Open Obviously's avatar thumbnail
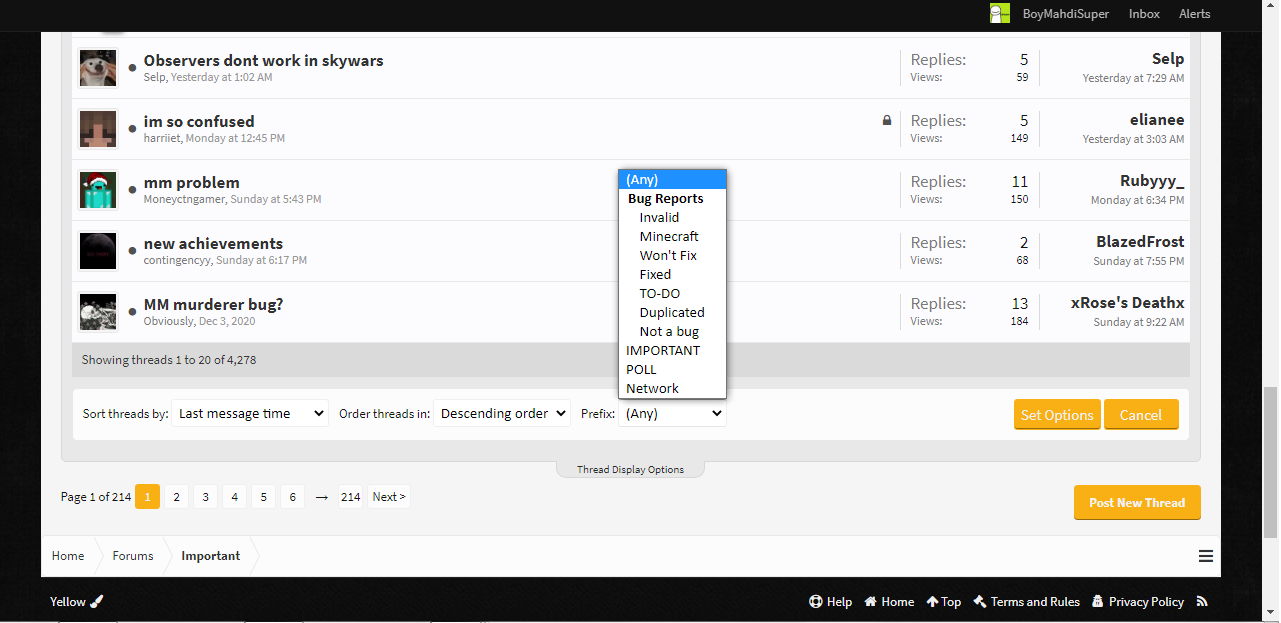The height and width of the screenshot is (623, 1281). (x=98, y=312)
